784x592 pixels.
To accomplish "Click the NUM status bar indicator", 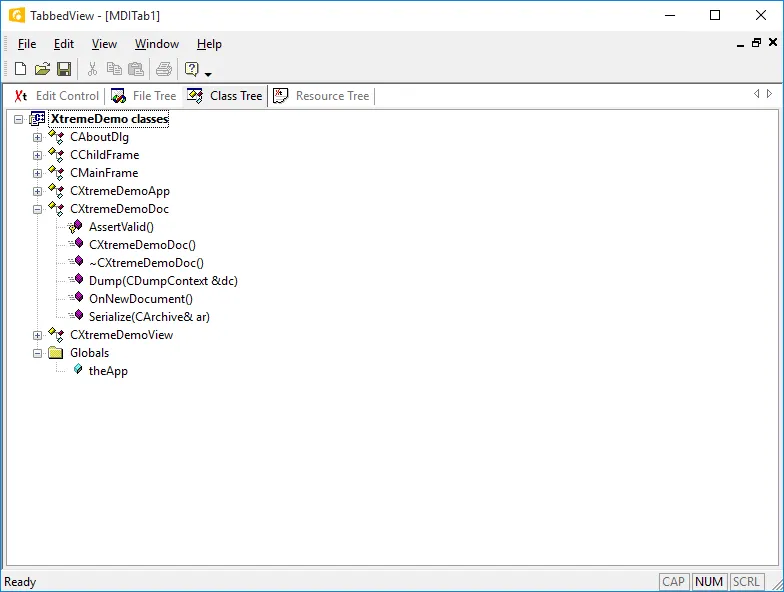I will click(709, 582).
